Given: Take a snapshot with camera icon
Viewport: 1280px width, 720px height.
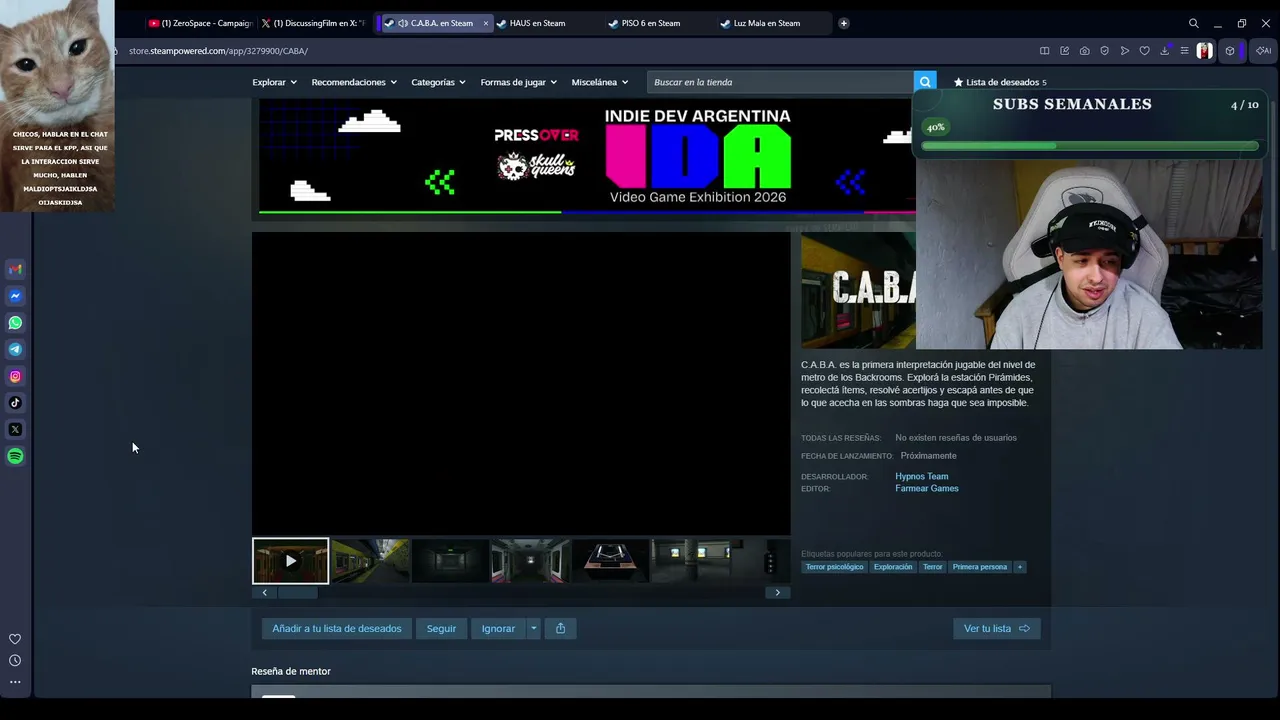Looking at the screenshot, I should [x=1084, y=51].
